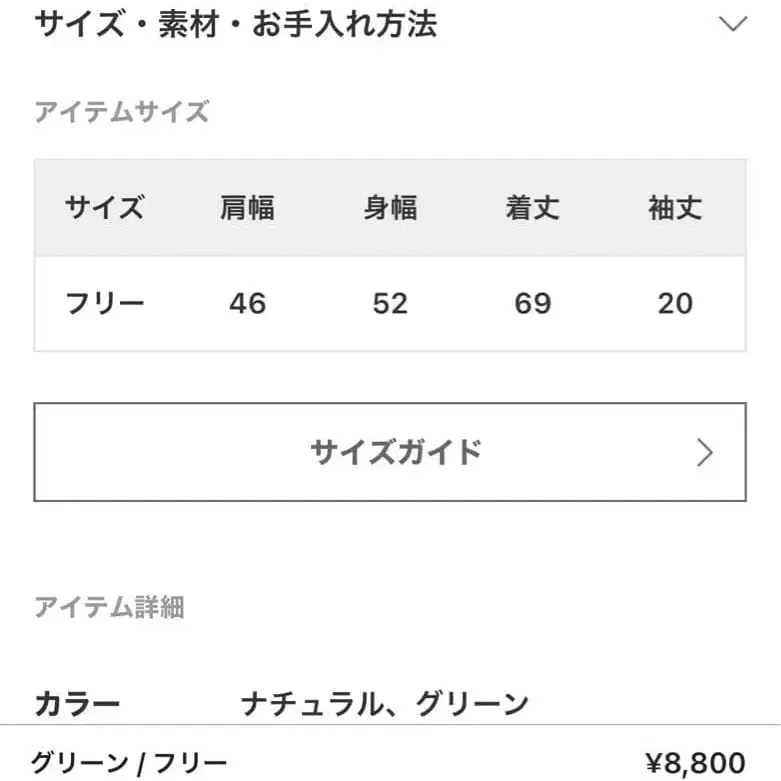Select the サイズ column header

(105, 208)
